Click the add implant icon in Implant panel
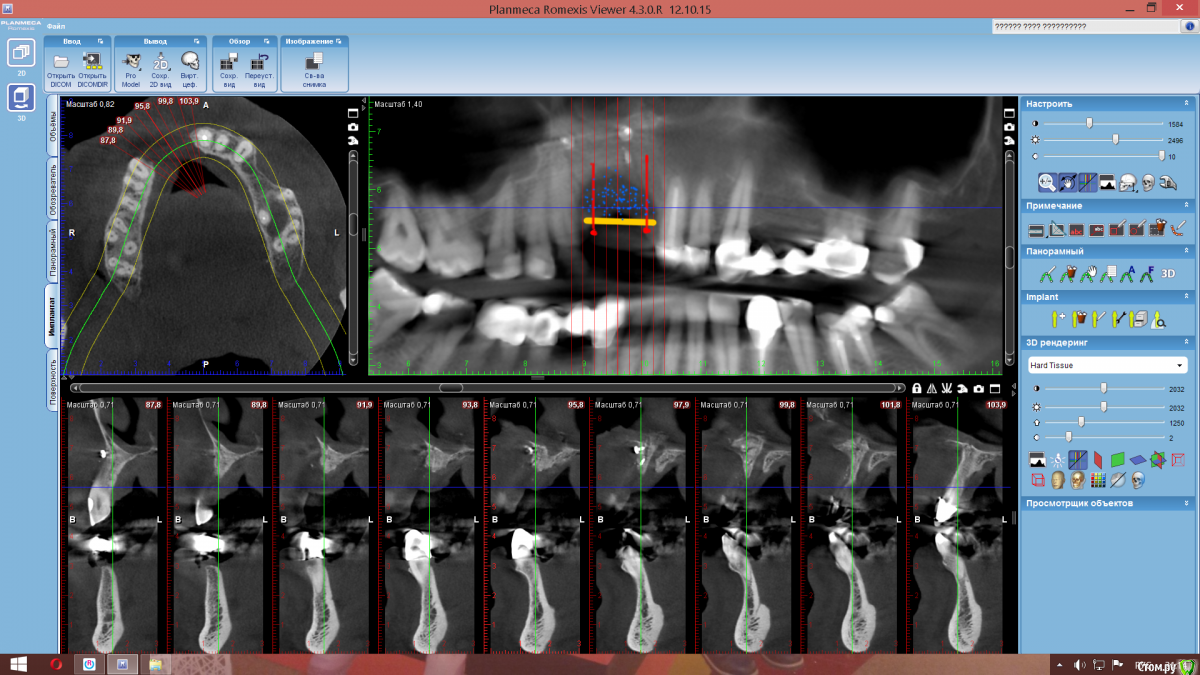The image size is (1200, 675). point(1057,320)
